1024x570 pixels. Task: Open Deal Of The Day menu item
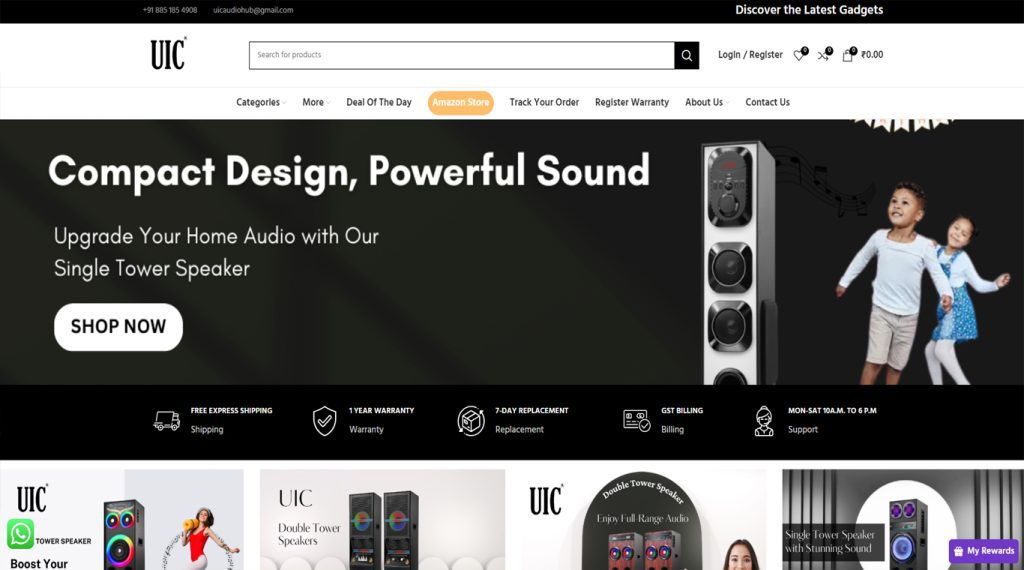pyautogui.click(x=379, y=103)
